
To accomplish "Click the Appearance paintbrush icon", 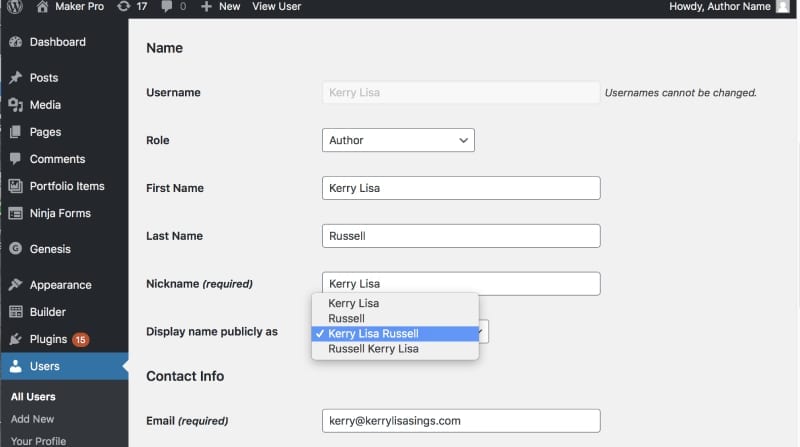I will 15,285.
